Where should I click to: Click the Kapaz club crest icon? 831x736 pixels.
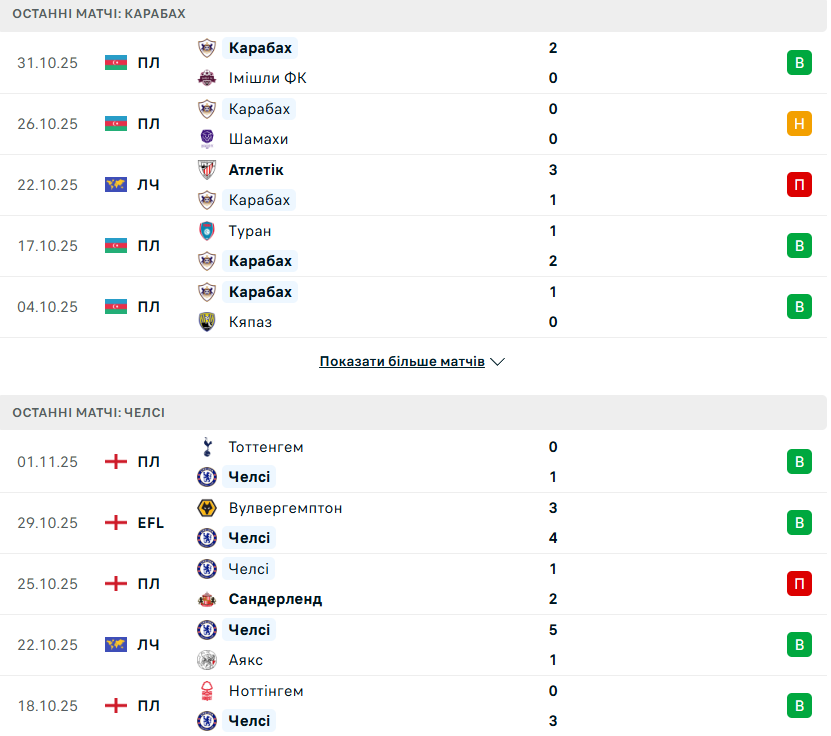coord(207,322)
